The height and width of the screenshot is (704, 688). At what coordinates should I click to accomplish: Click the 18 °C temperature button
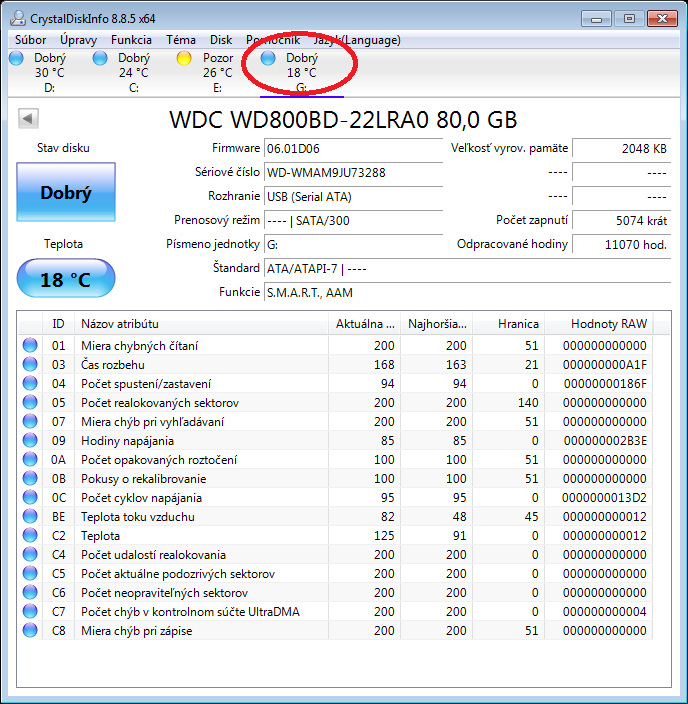point(66,279)
